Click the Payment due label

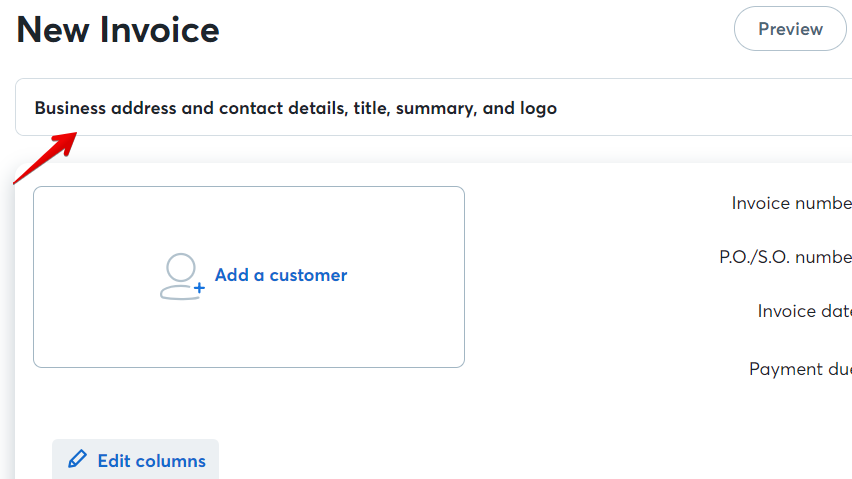click(x=800, y=369)
